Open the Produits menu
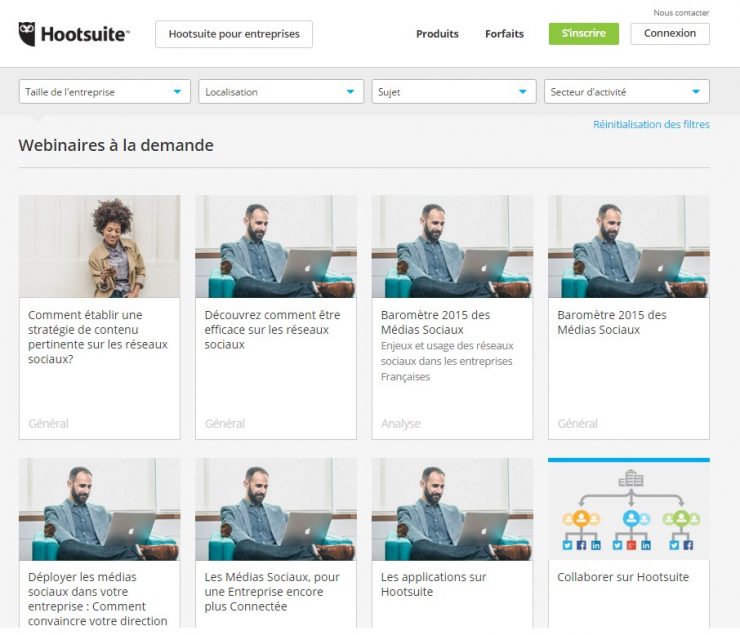Screen dimensions: 740x635 (437, 34)
